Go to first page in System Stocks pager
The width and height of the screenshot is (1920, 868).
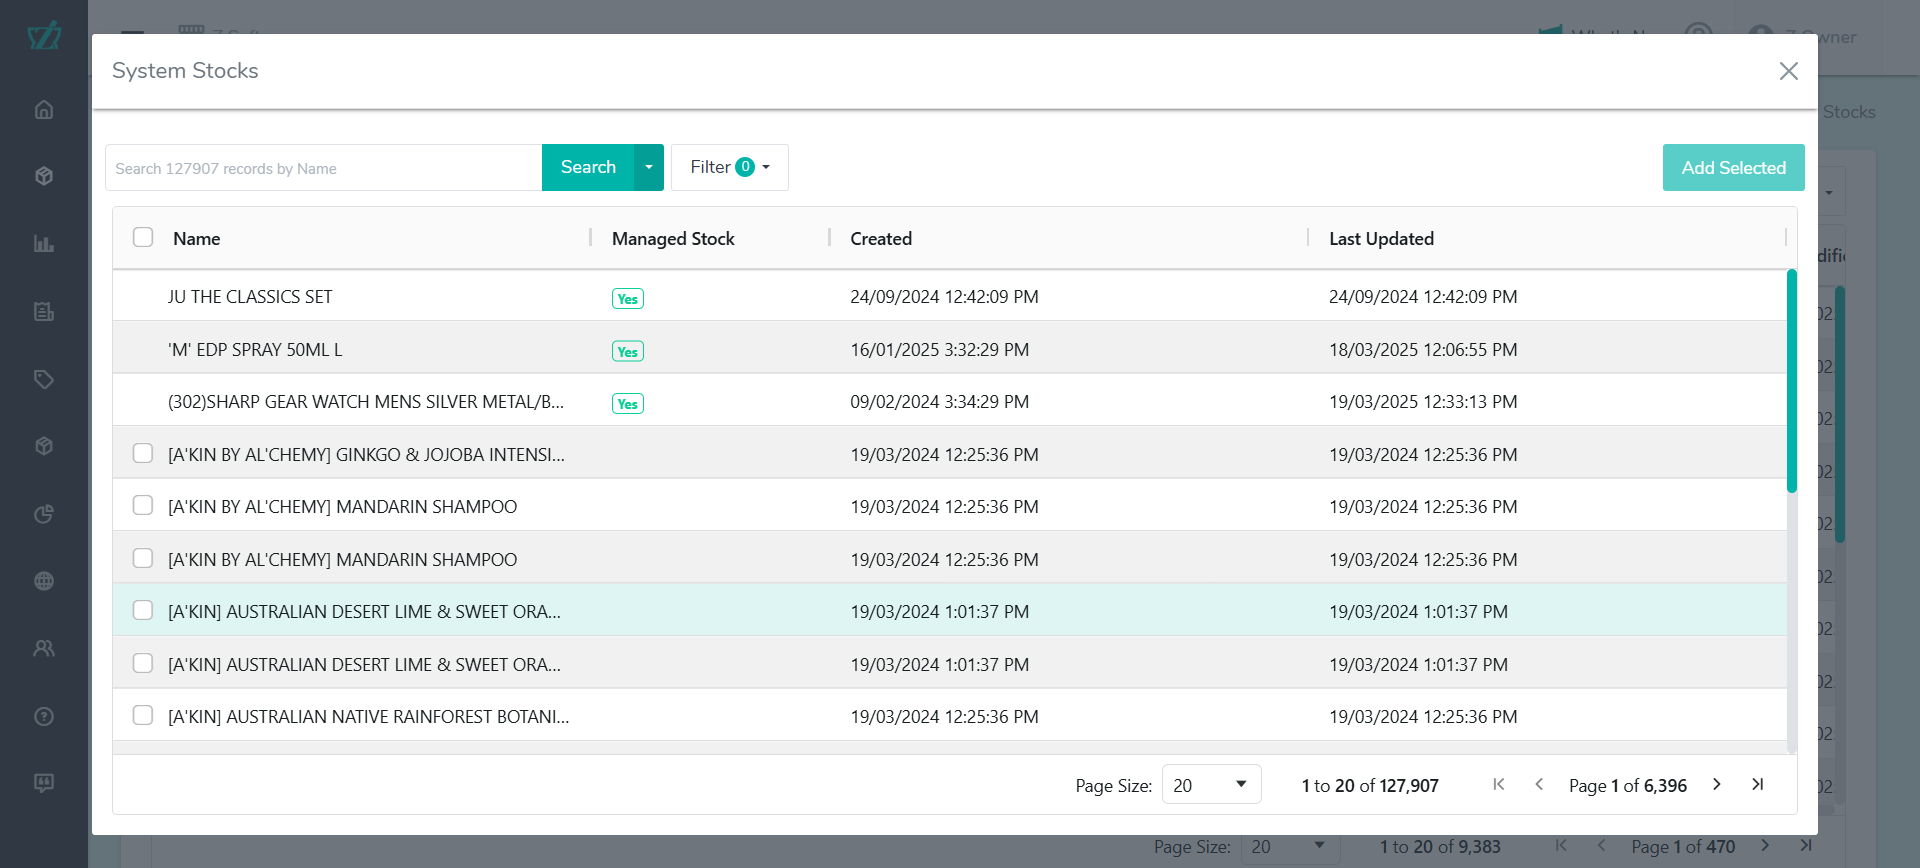coord(1498,785)
